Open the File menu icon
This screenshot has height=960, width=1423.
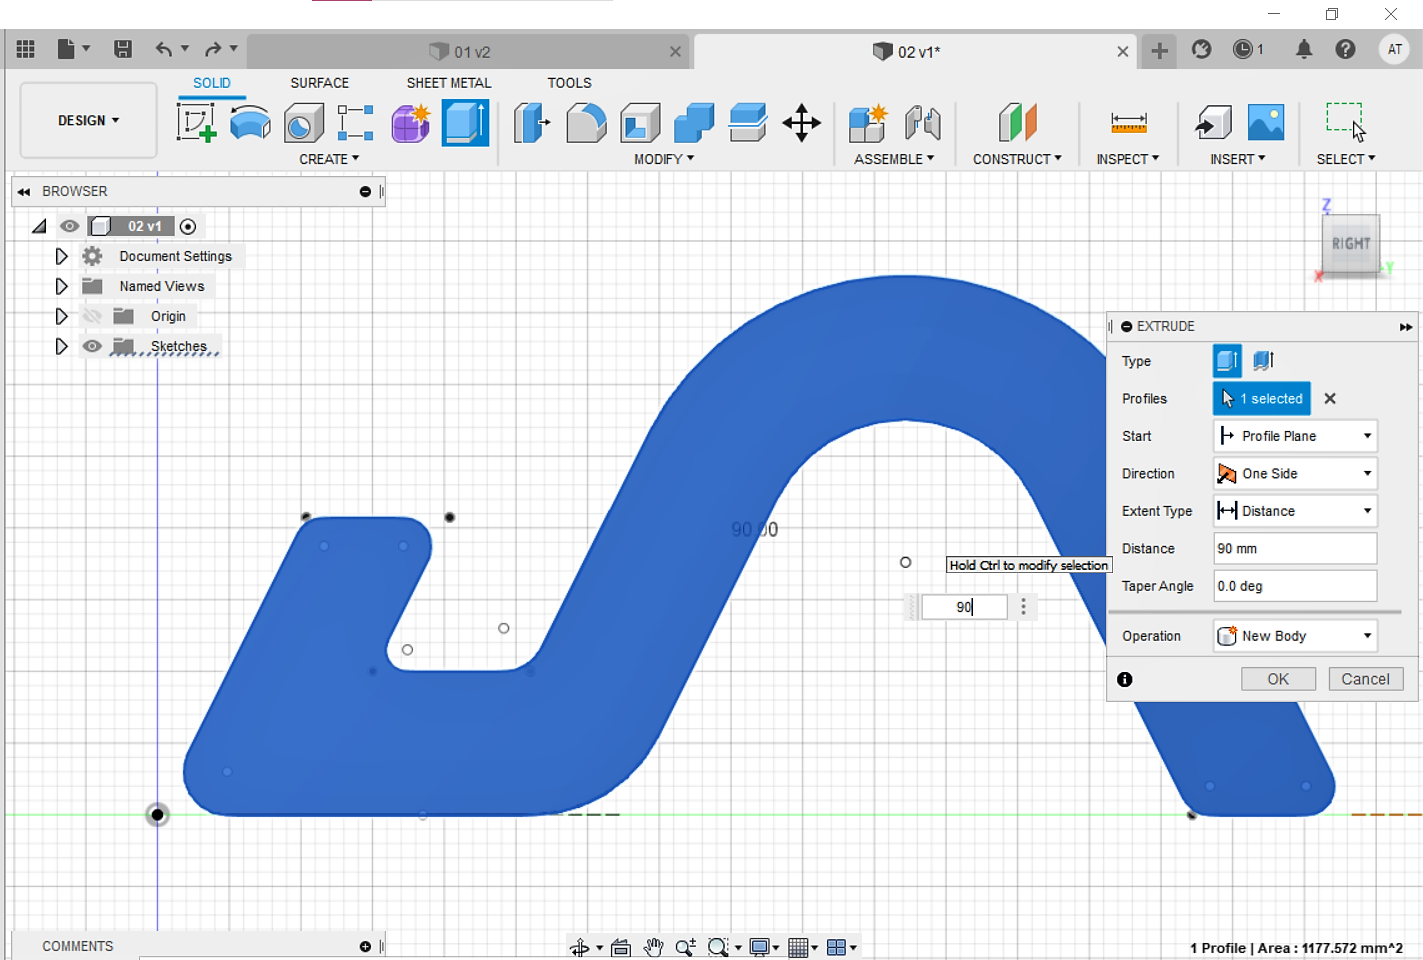coord(66,49)
